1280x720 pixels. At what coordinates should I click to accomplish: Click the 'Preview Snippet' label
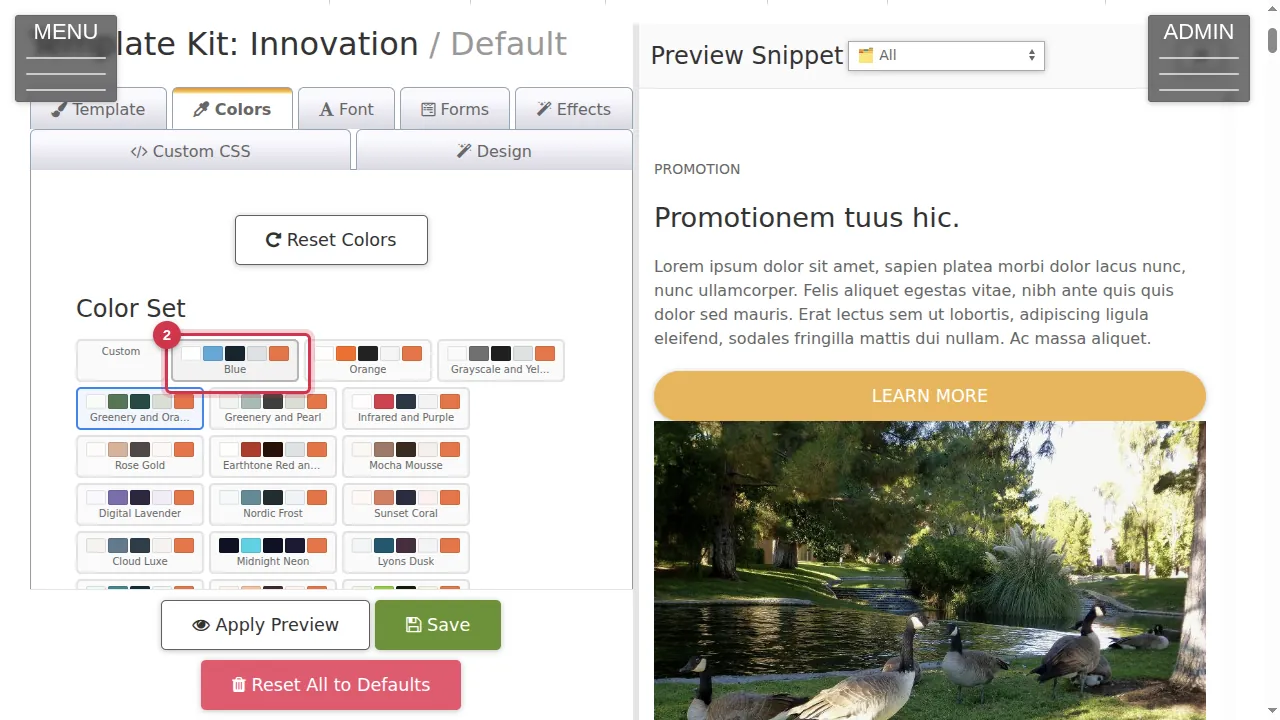point(747,56)
